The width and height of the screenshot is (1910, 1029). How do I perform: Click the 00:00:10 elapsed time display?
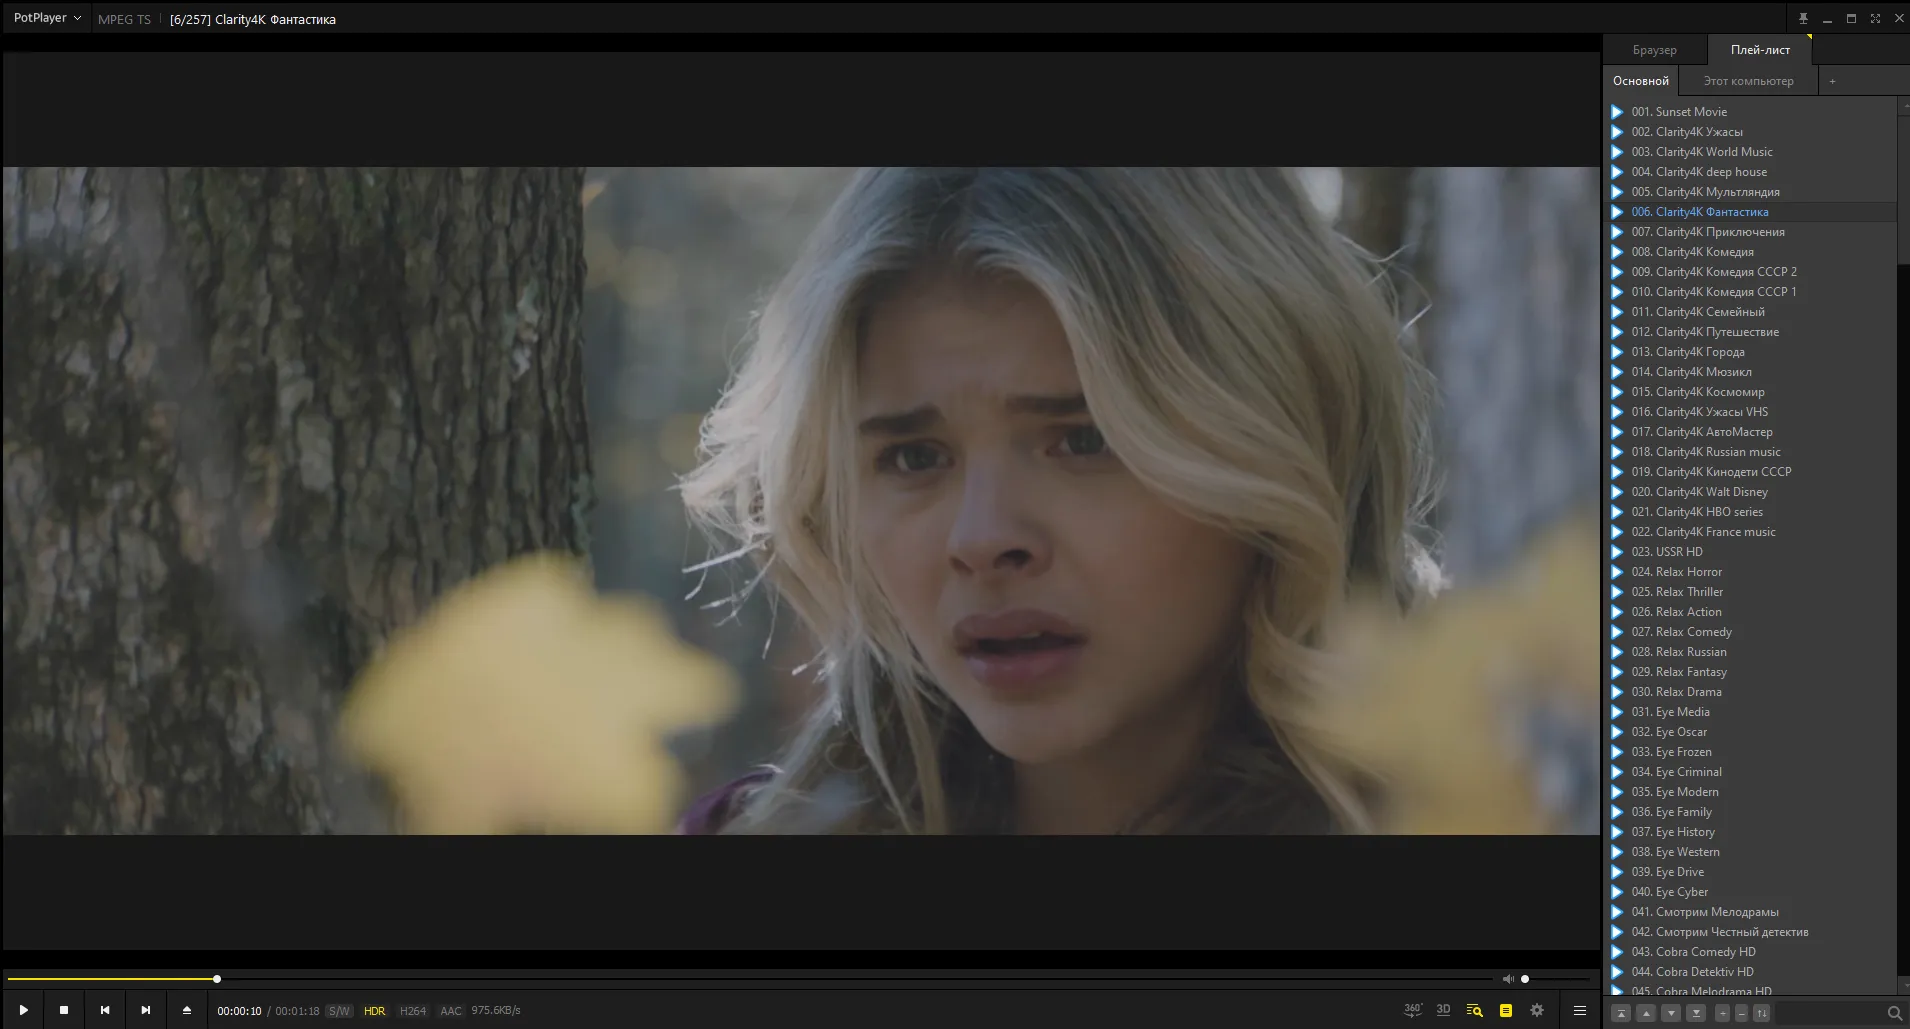coord(239,1011)
